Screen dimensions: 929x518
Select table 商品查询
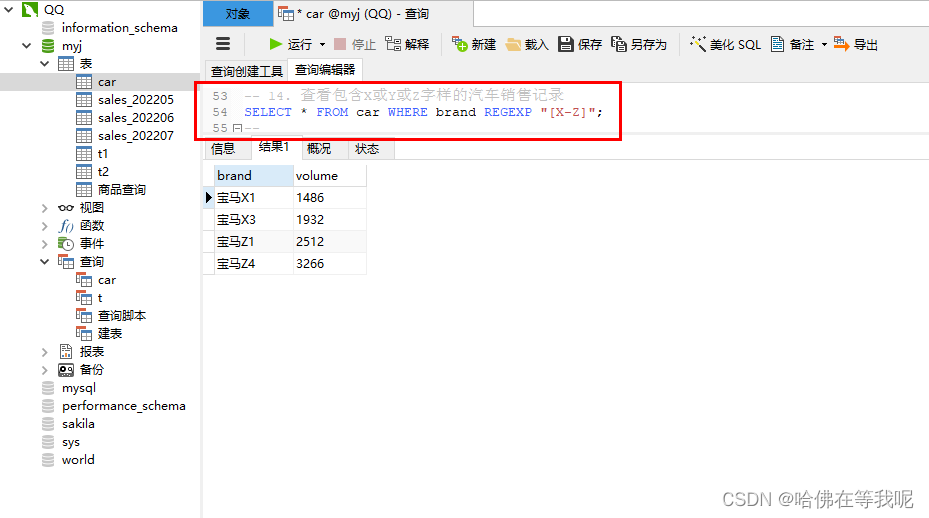pos(121,190)
